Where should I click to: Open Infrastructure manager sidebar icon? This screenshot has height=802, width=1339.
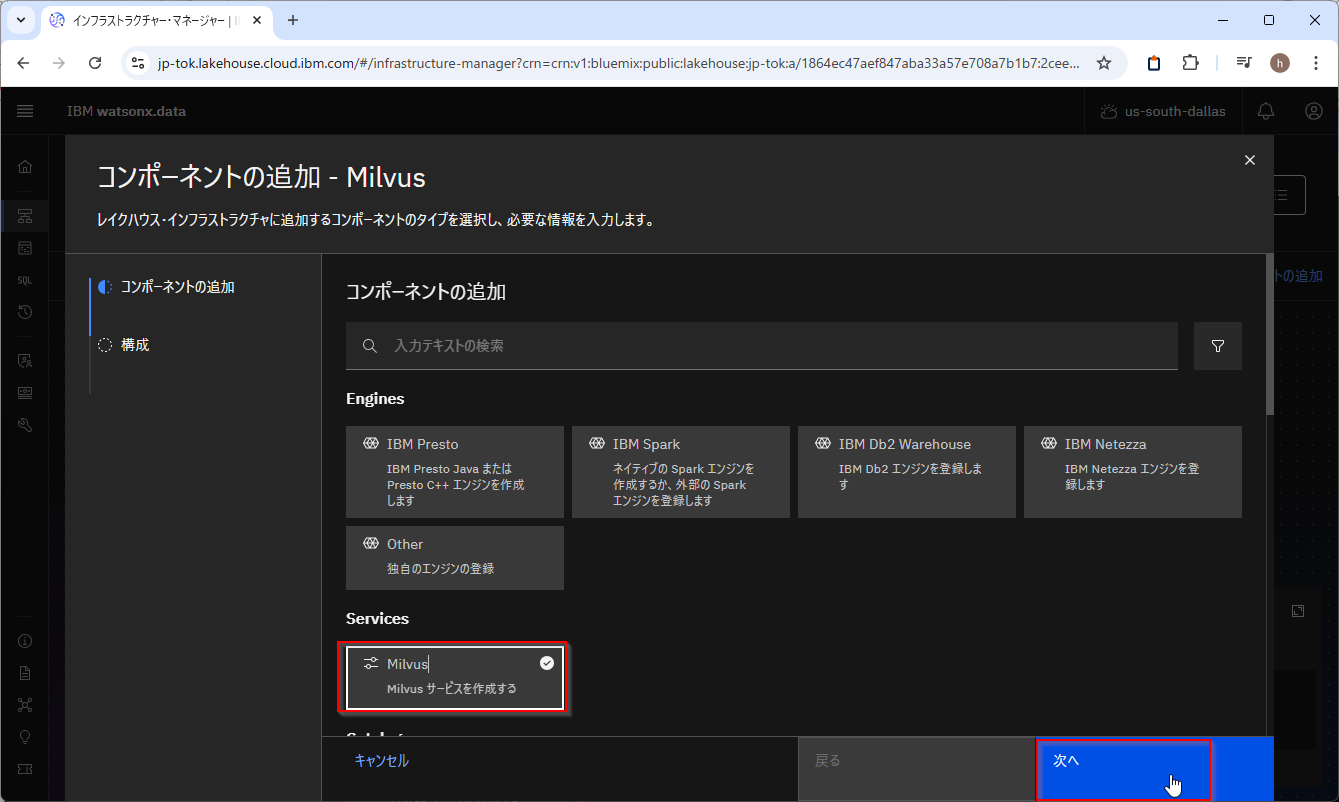point(25,216)
